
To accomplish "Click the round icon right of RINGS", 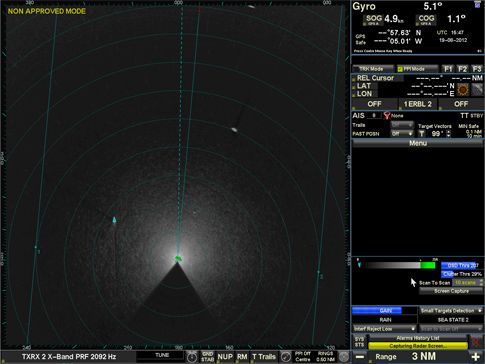I will click(344, 357).
